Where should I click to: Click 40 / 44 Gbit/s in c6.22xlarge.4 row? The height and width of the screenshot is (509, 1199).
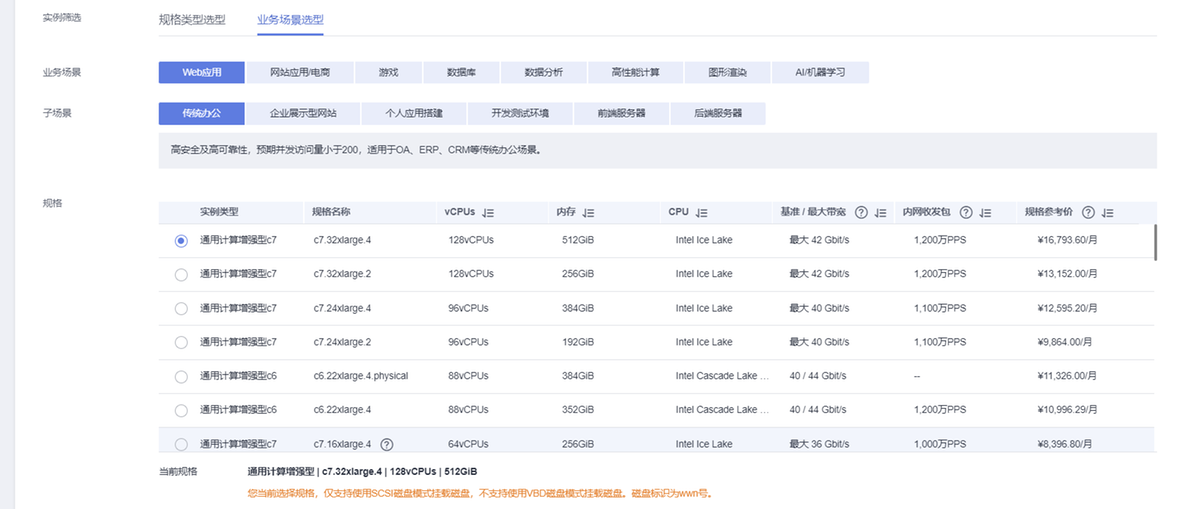[x=817, y=410]
